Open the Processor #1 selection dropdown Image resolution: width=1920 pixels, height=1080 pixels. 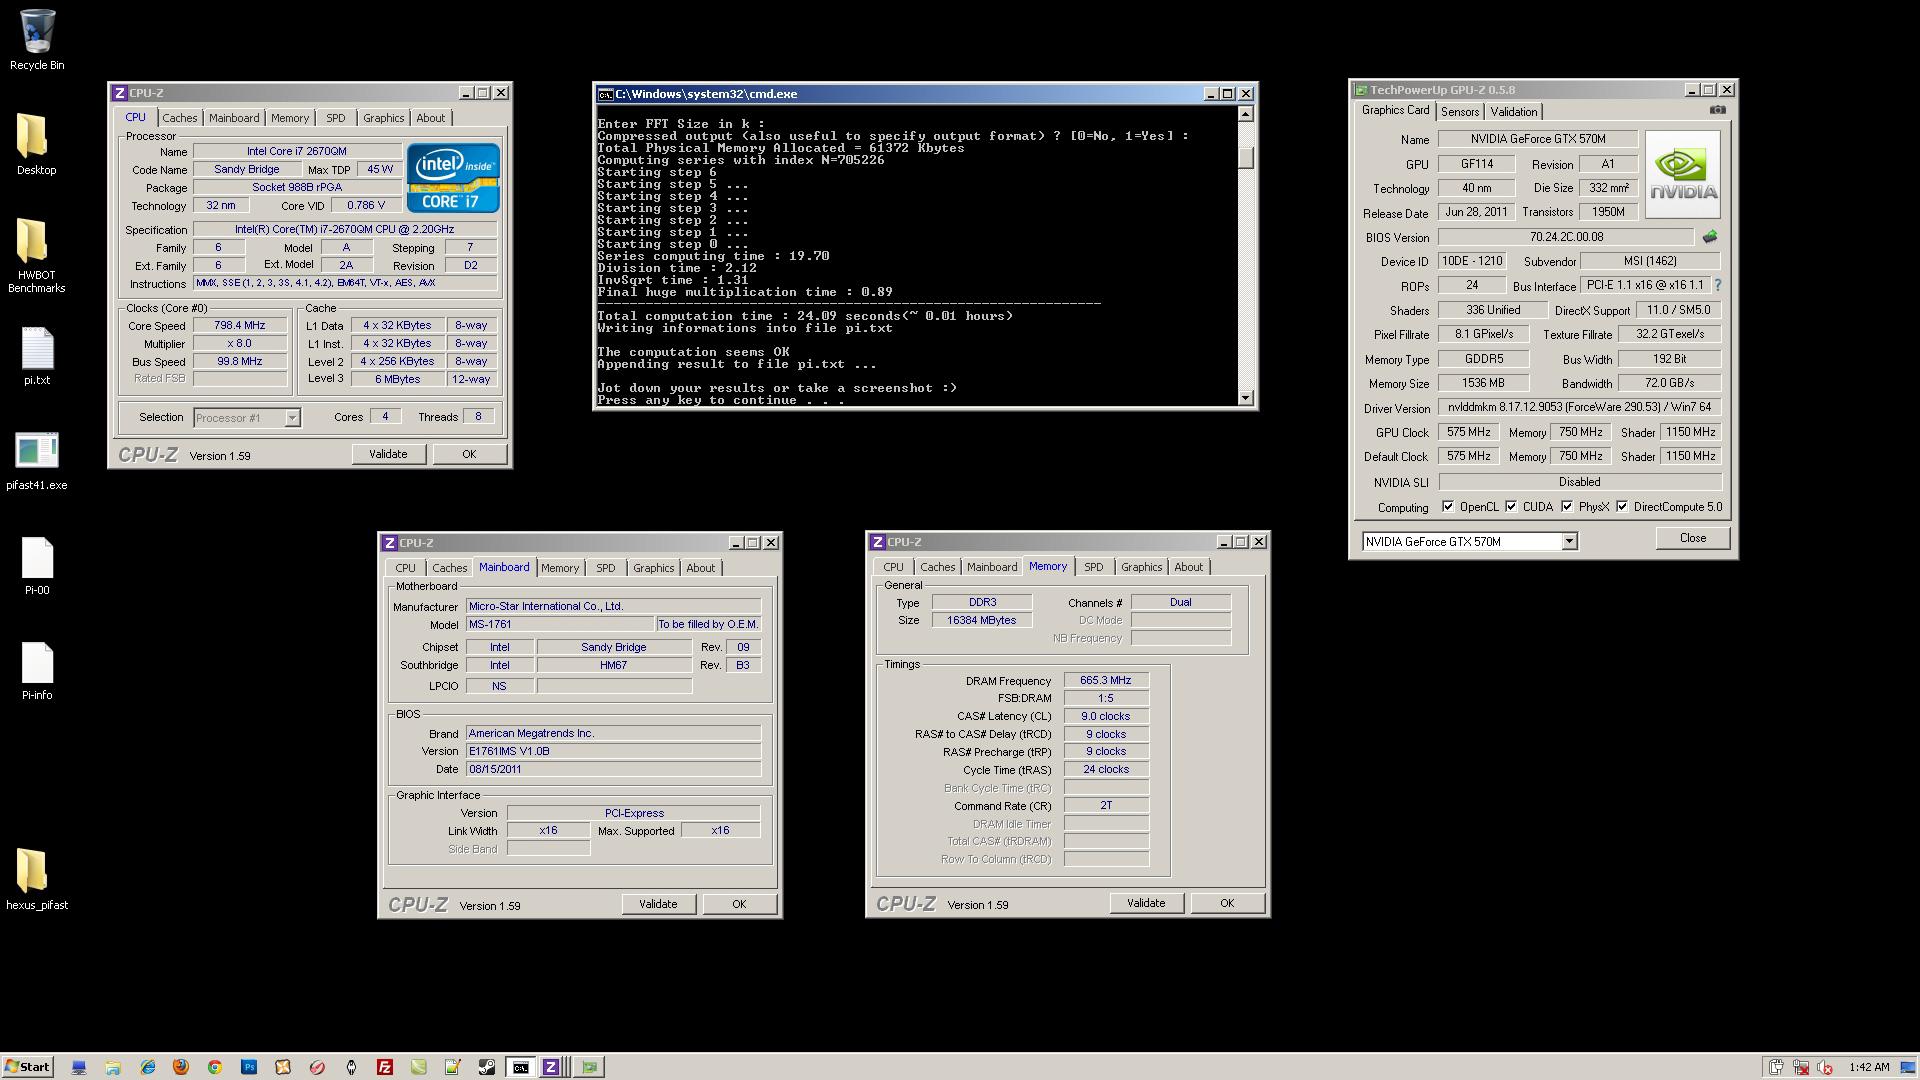tap(292, 418)
